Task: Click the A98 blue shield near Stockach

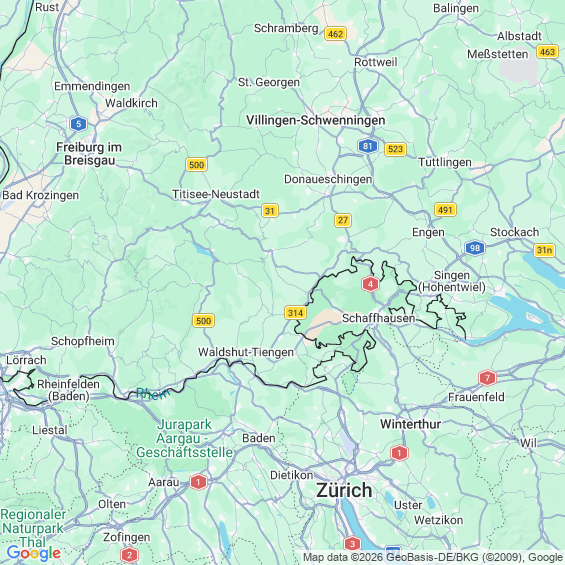Action: [x=475, y=248]
